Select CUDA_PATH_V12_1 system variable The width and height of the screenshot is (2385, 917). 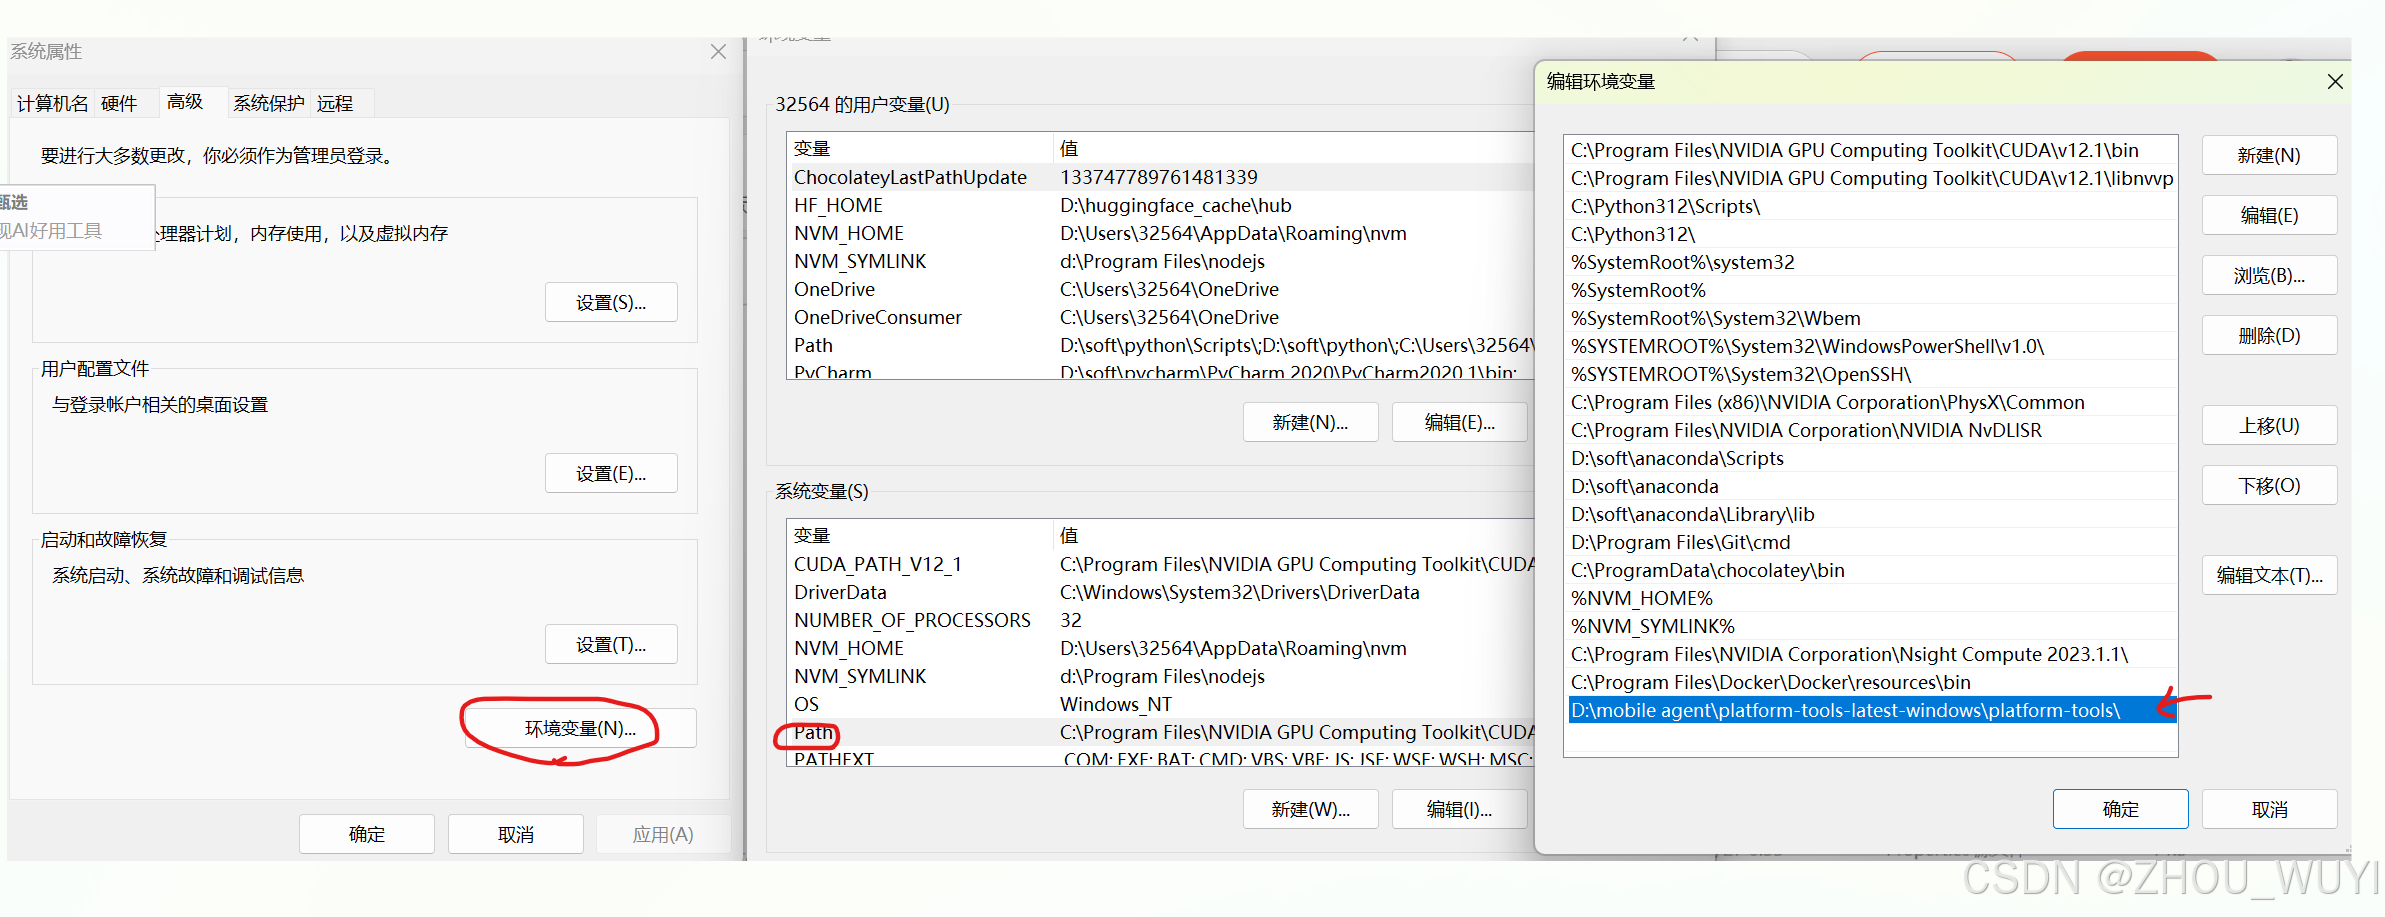click(x=1160, y=564)
